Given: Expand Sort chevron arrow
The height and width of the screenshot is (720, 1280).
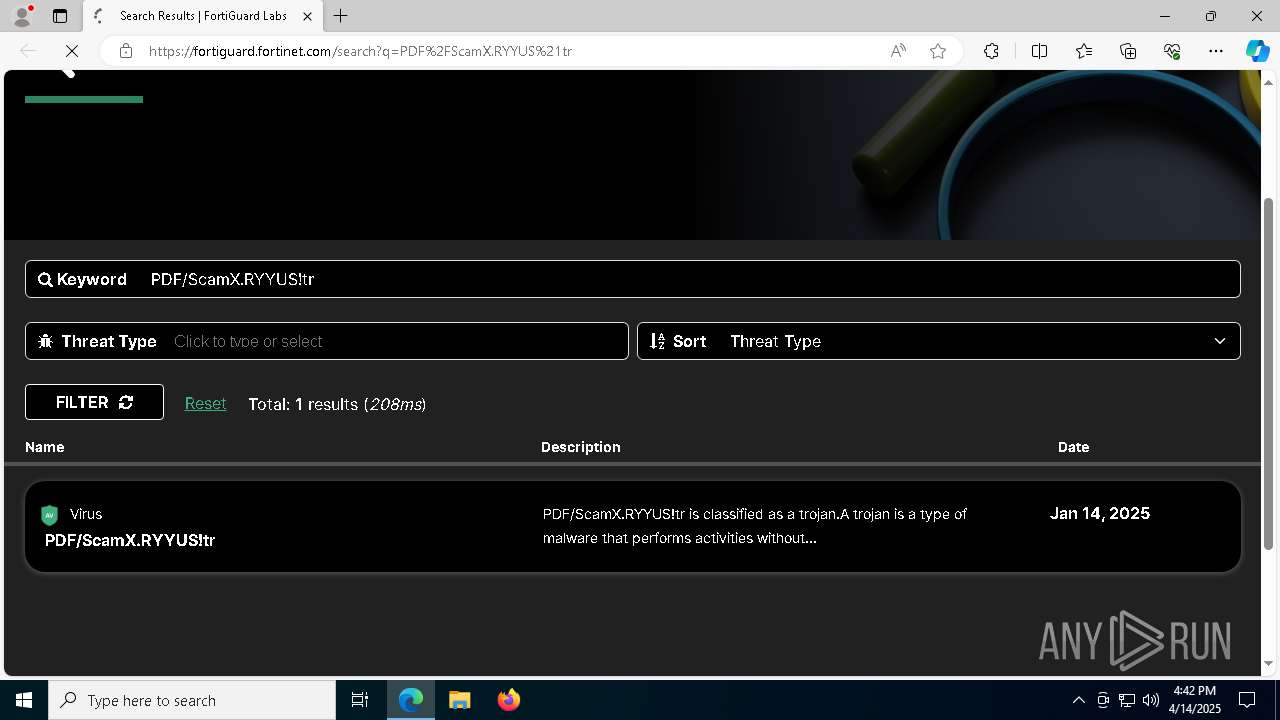Looking at the screenshot, I should click(x=1220, y=341).
